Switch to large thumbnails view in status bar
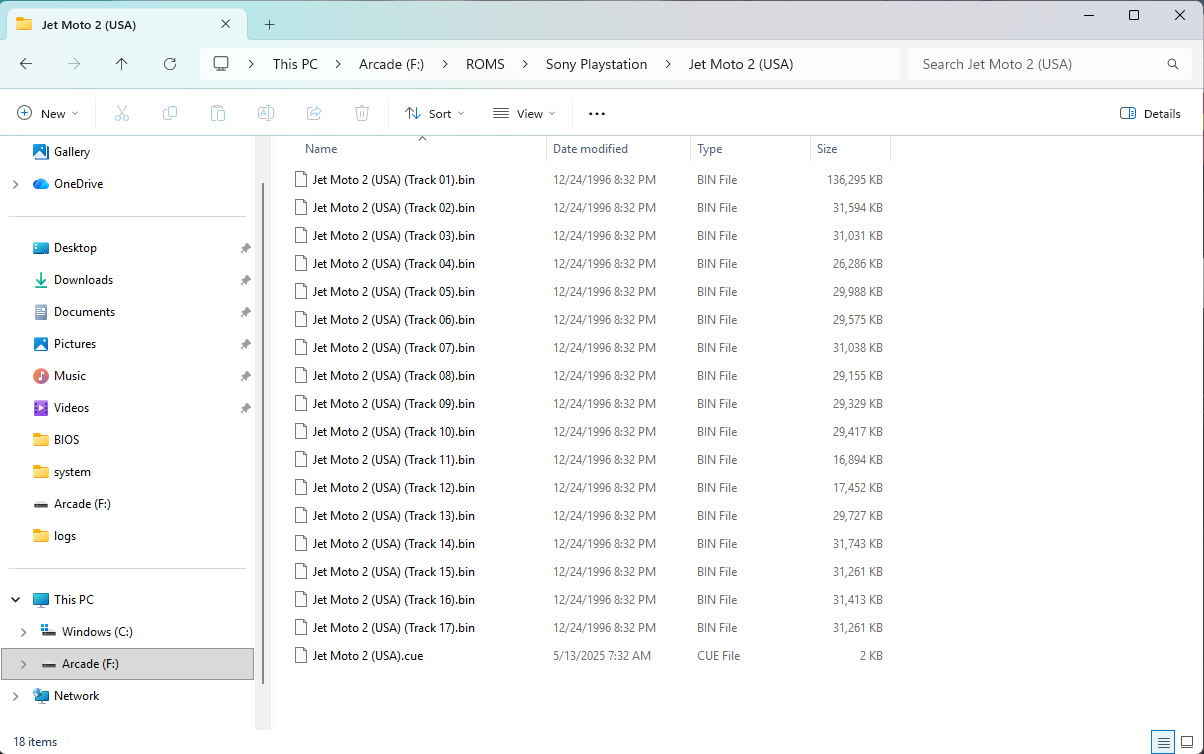 coord(1187,742)
